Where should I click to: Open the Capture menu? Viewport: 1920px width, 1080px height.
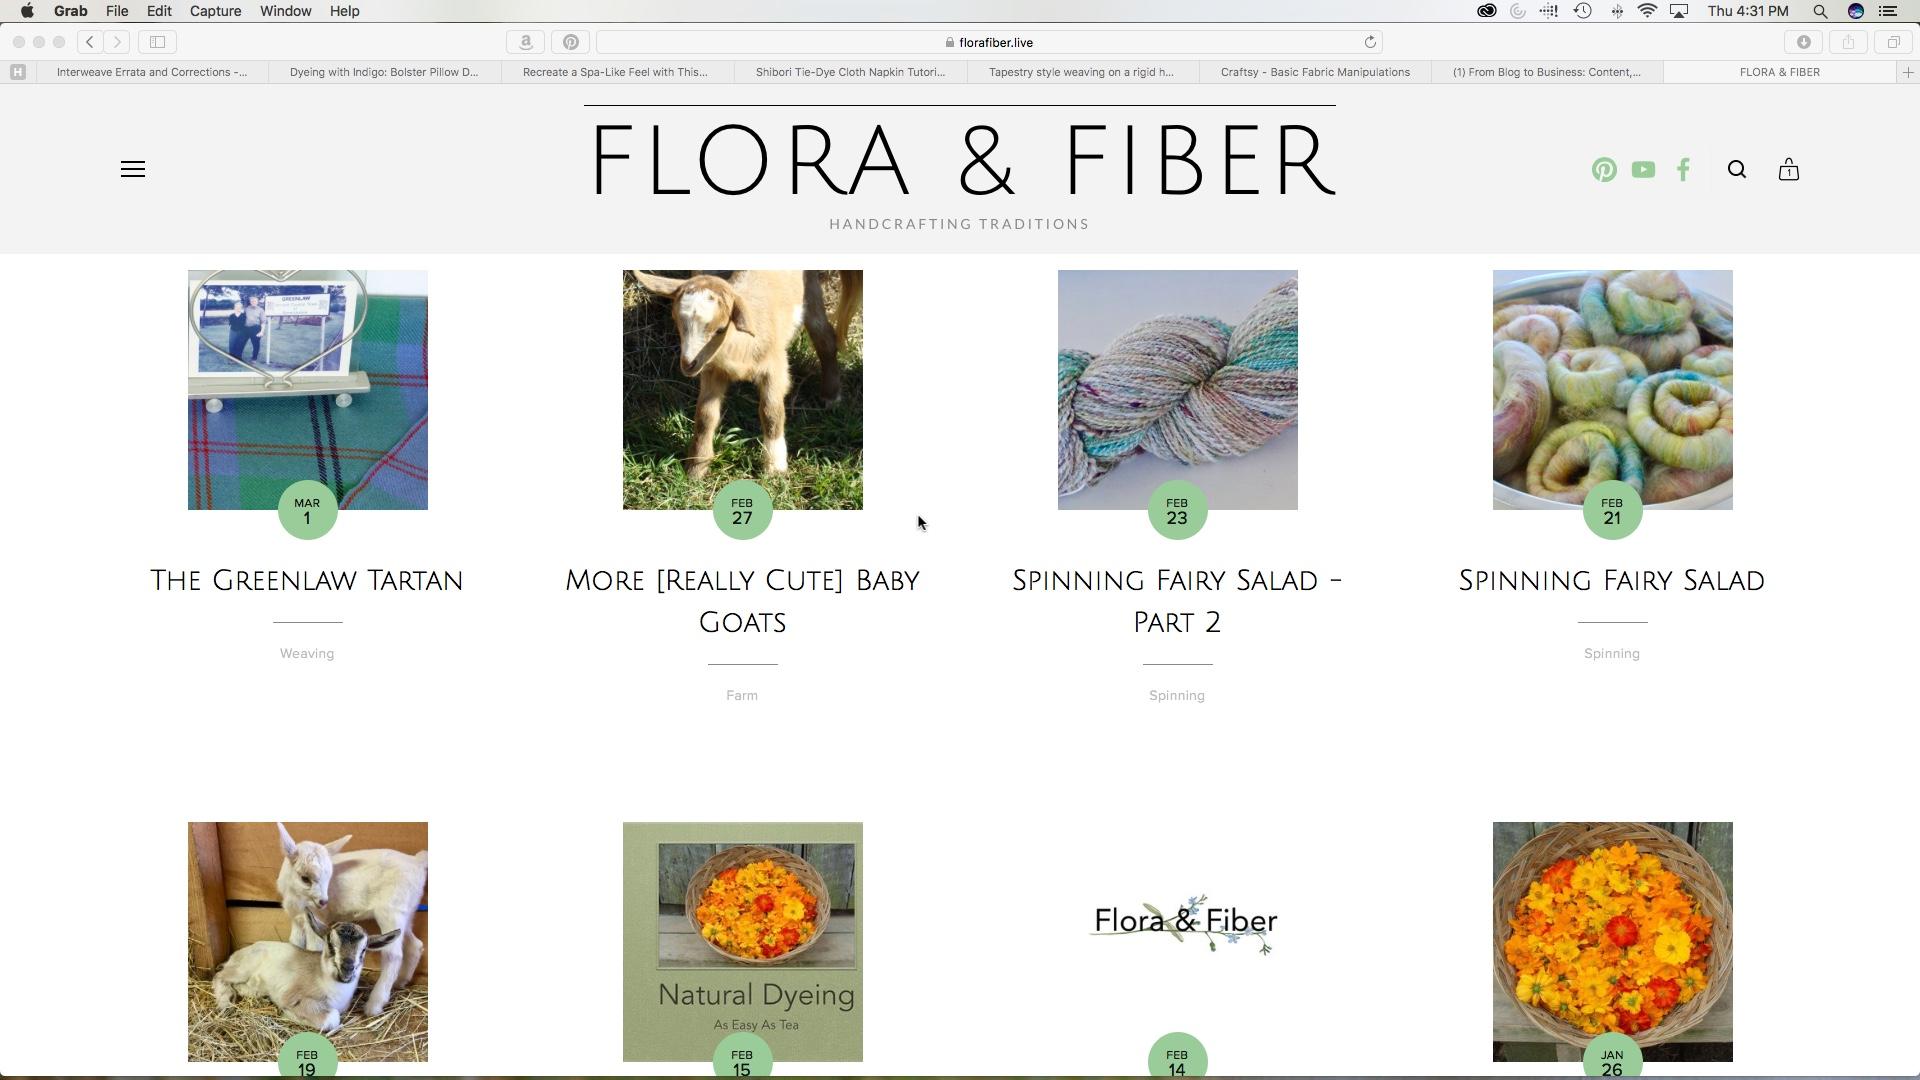tap(215, 11)
